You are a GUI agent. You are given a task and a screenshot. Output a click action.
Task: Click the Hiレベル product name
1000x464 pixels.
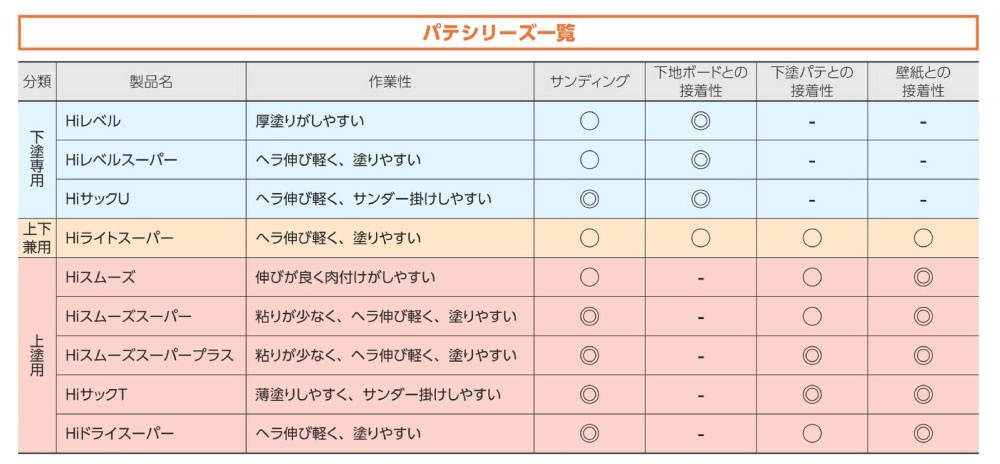(x=93, y=121)
